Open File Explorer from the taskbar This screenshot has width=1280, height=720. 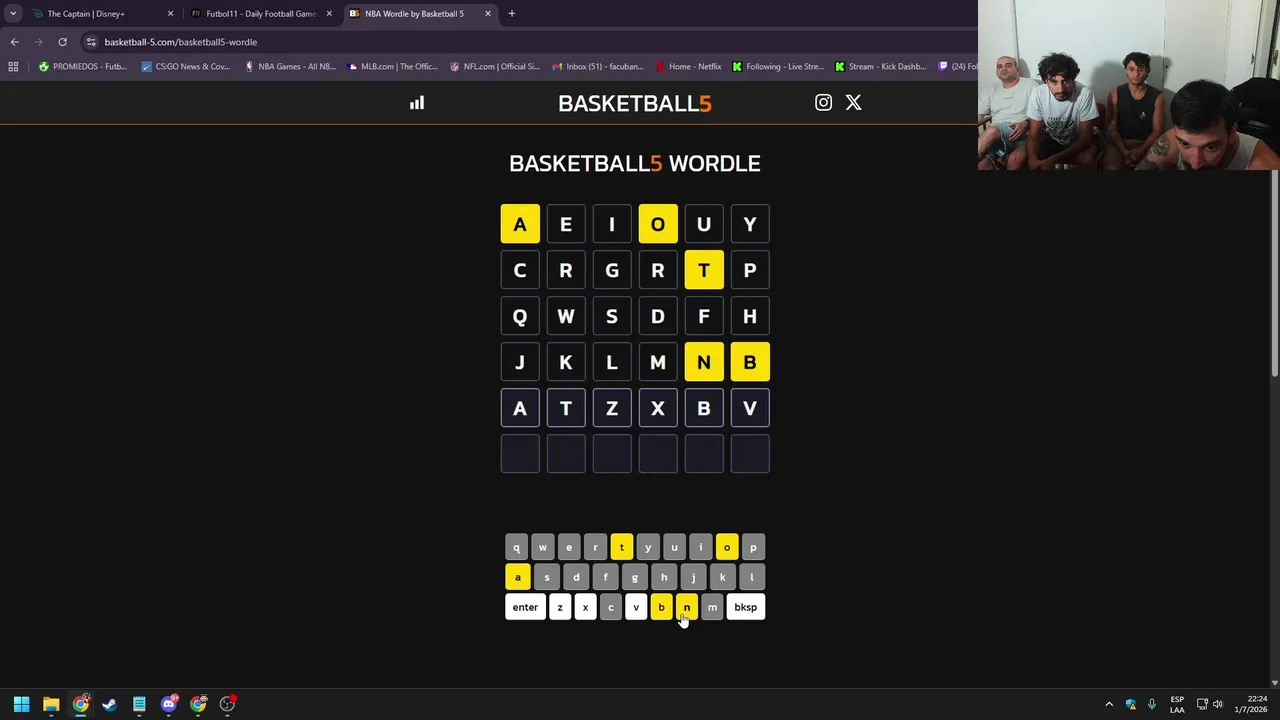point(51,704)
